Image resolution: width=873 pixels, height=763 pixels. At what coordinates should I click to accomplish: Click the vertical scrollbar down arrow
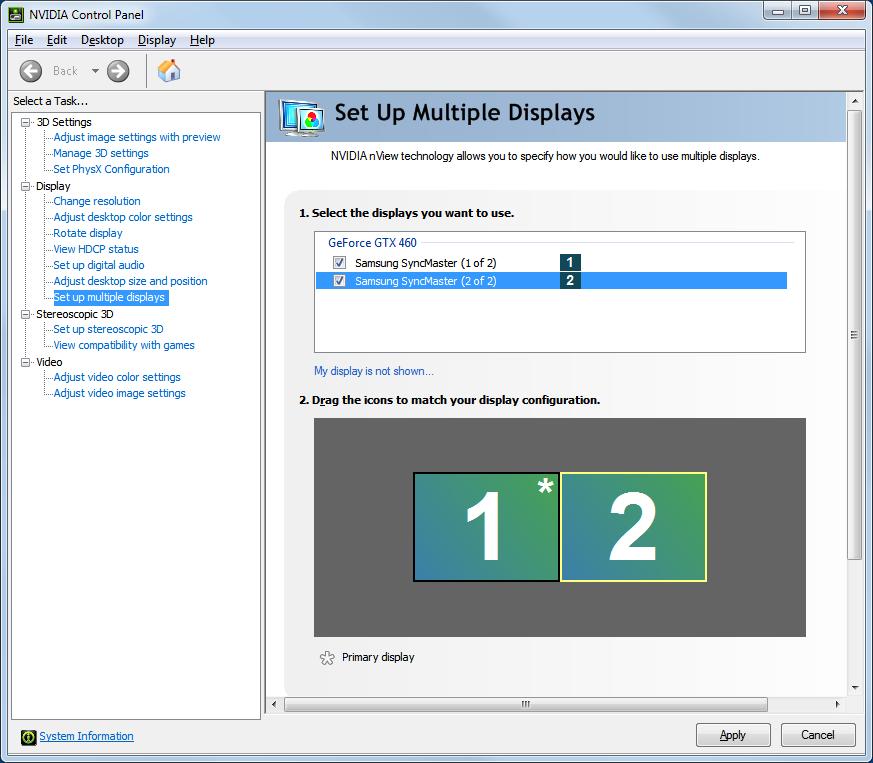[x=855, y=688]
